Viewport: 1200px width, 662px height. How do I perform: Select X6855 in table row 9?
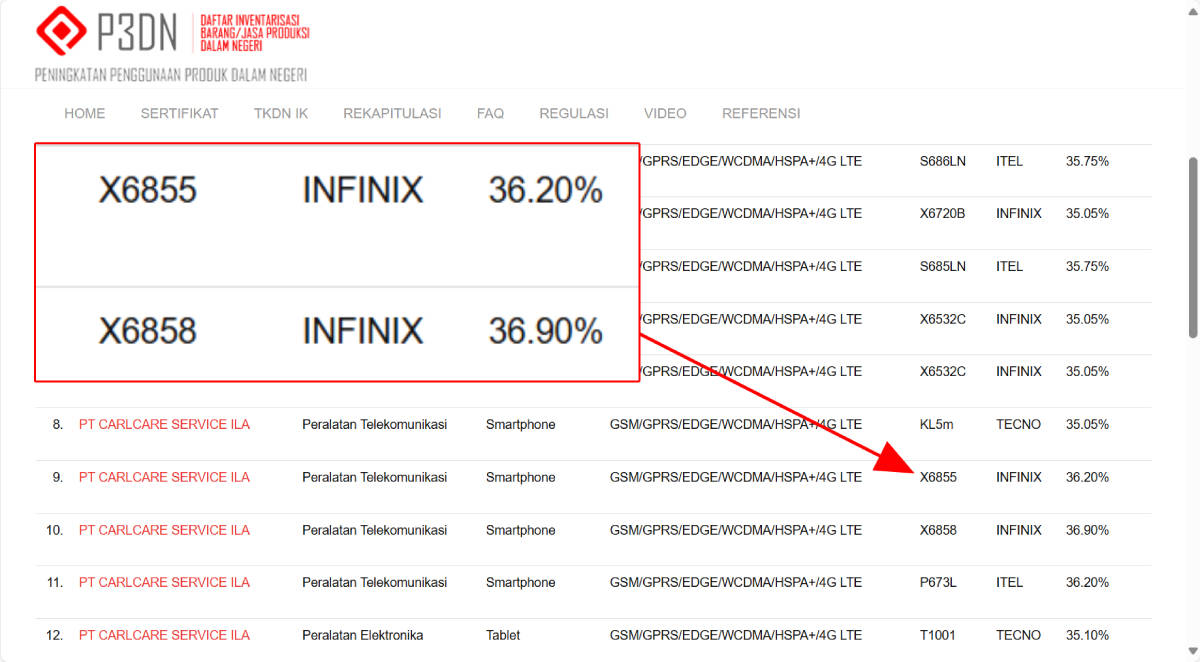coord(938,477)
